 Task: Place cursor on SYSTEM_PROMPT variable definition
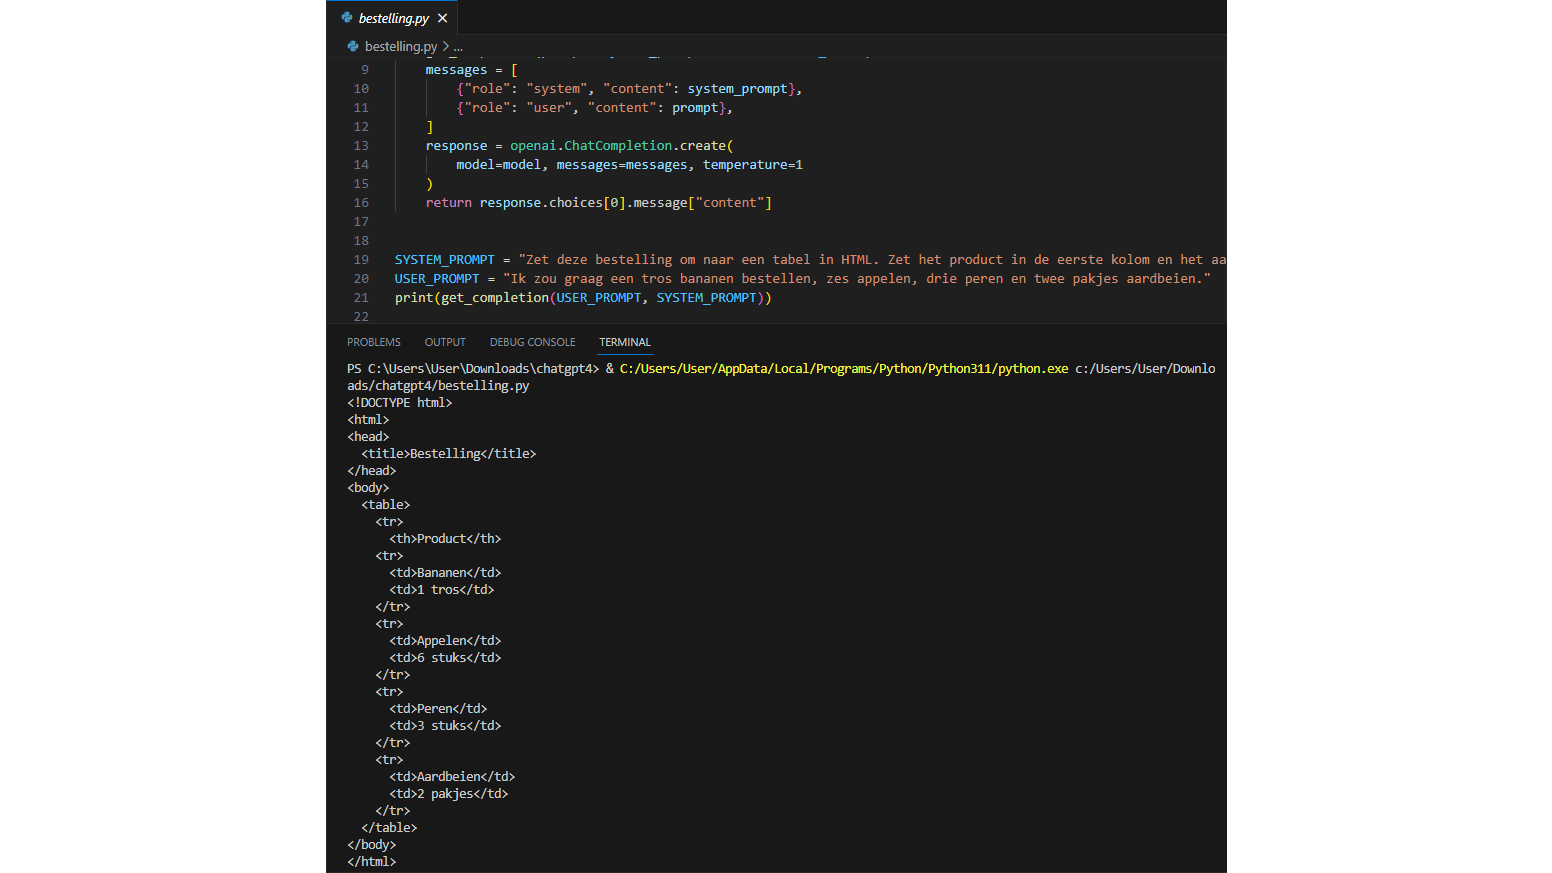(444, 260)
